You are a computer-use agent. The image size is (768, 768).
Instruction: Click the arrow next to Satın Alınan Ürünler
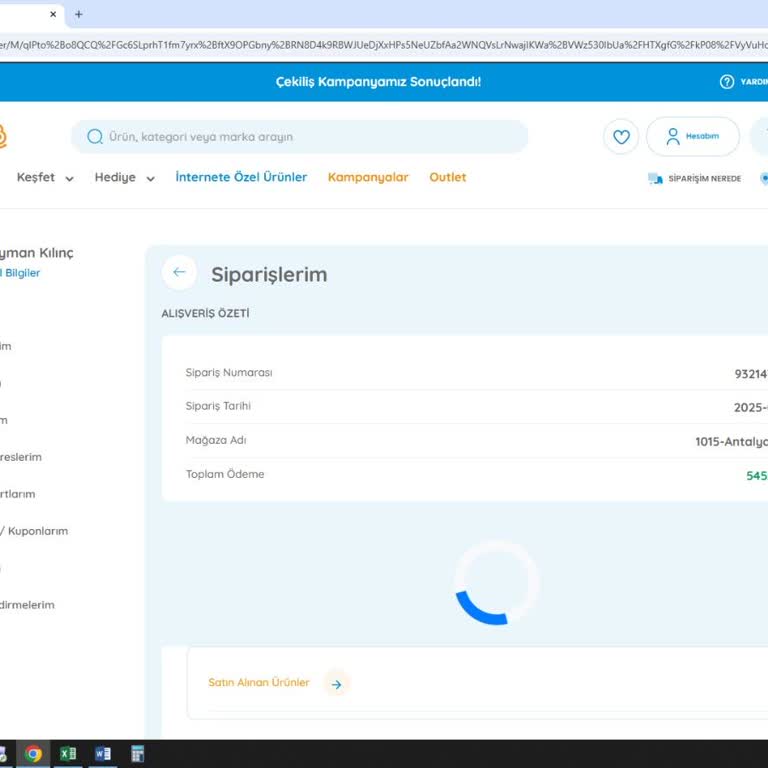[336, 684]
